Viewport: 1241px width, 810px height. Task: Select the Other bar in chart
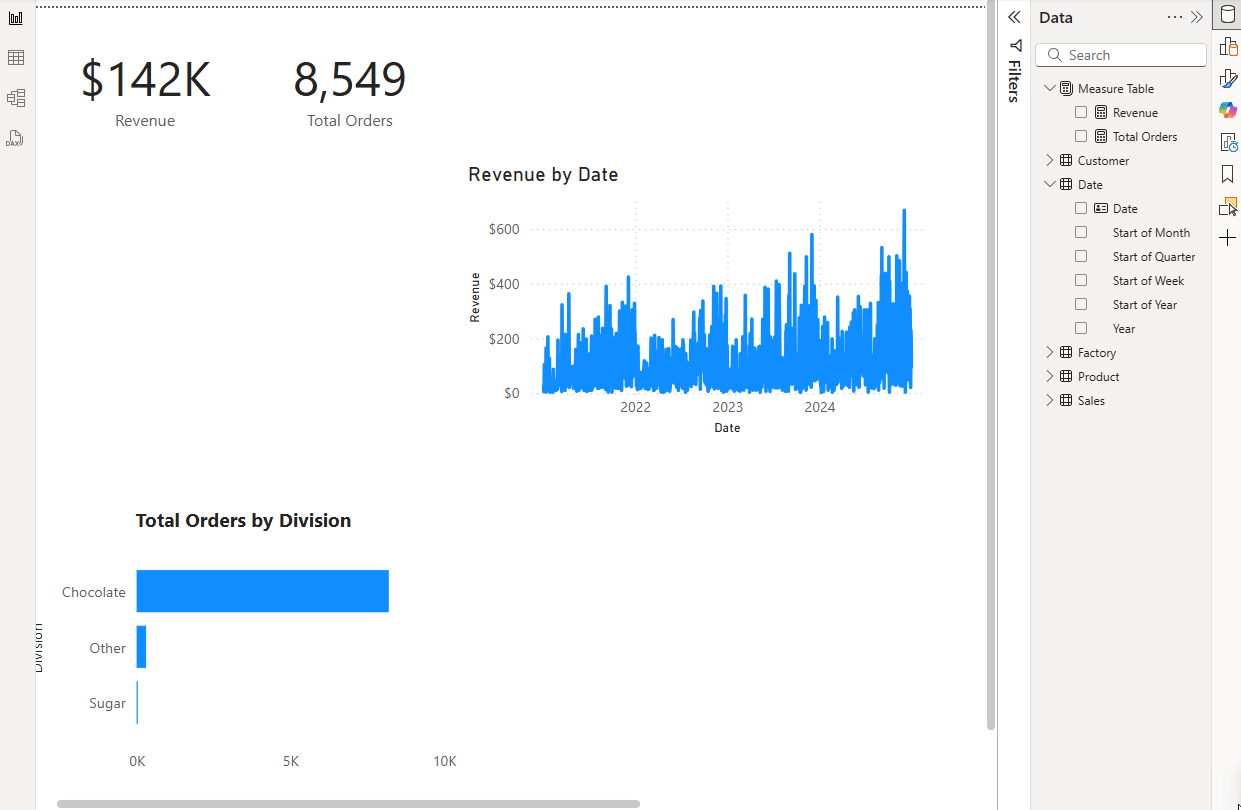tap(142, 648)
